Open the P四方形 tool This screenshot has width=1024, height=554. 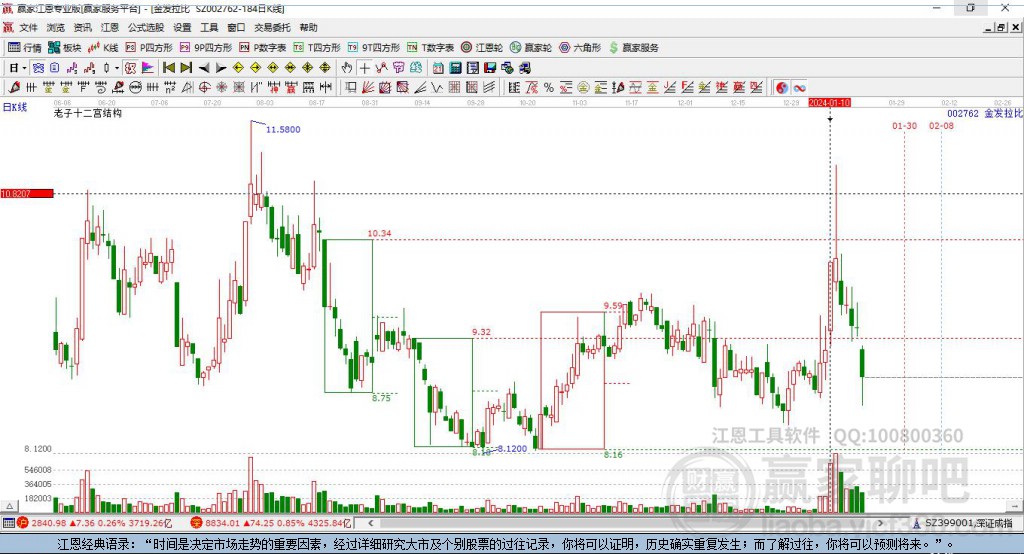click(x=149, y=48)
